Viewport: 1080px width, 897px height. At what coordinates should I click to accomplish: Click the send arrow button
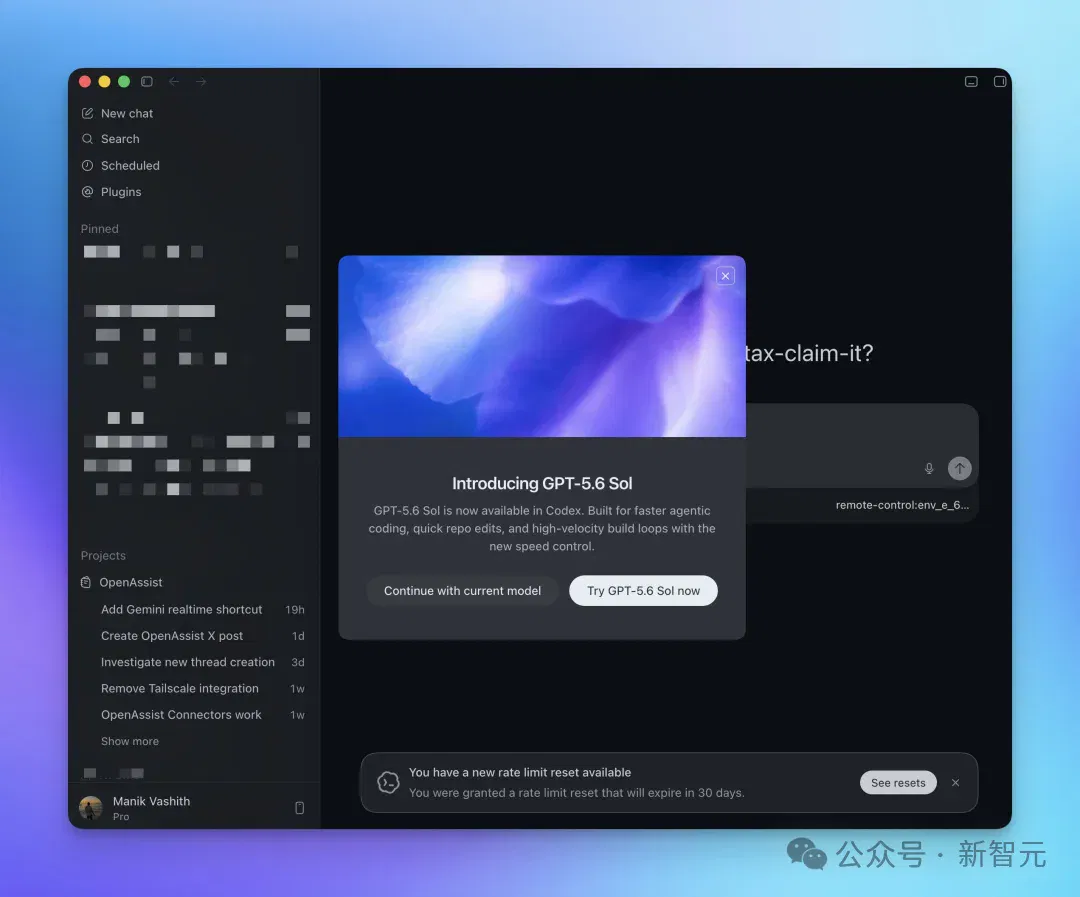point(959,468)
